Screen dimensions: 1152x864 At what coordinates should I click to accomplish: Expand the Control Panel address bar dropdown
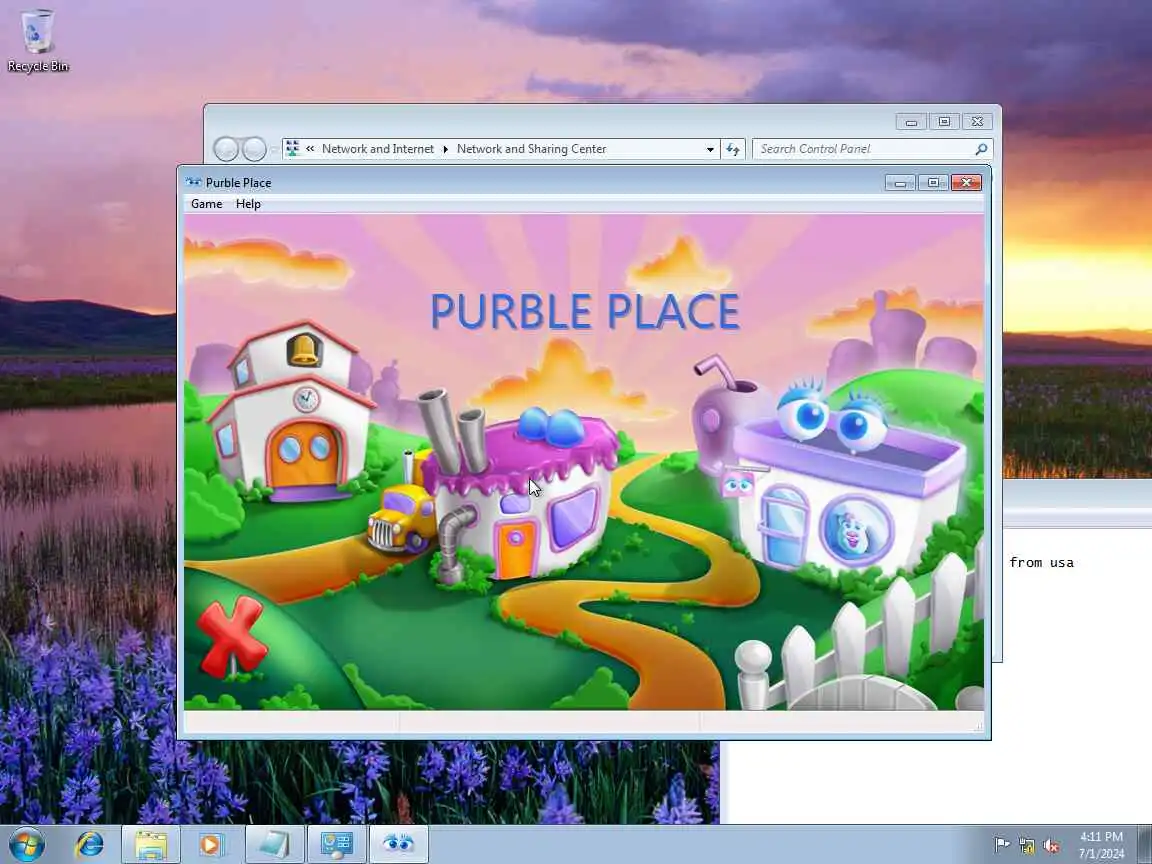point(710,149)
